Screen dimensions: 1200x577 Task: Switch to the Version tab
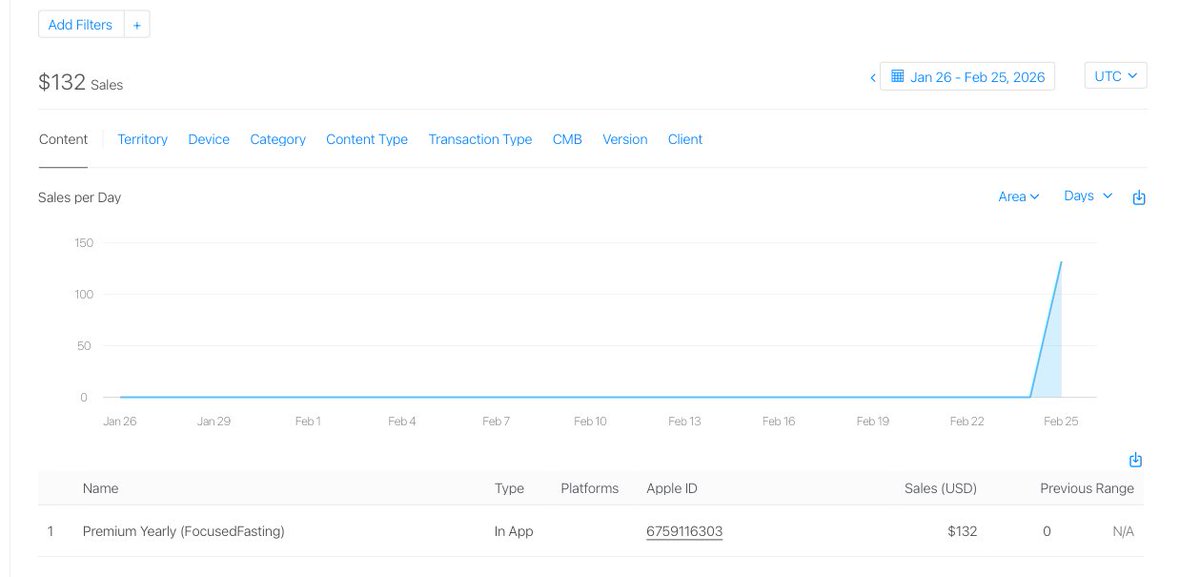tap(625, 139)
